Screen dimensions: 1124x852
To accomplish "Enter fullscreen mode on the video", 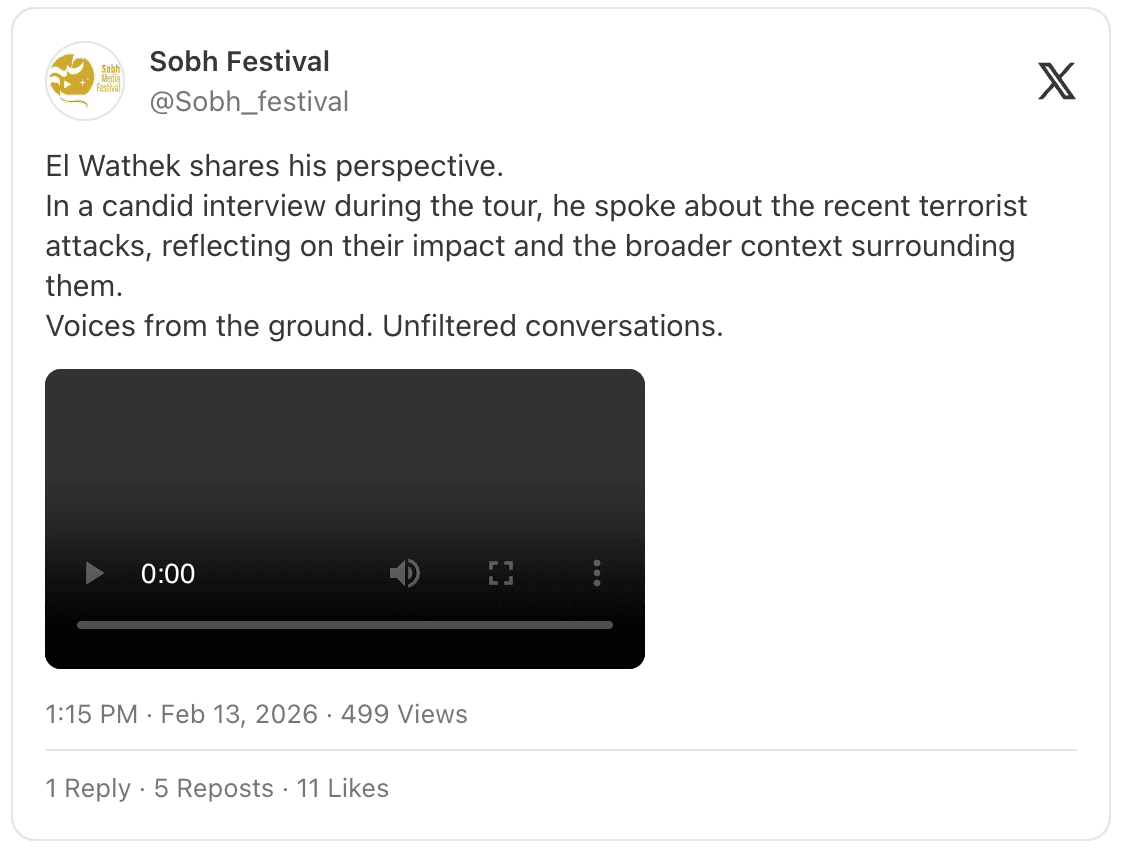I will pyautogui.click(x=500, y=573).
